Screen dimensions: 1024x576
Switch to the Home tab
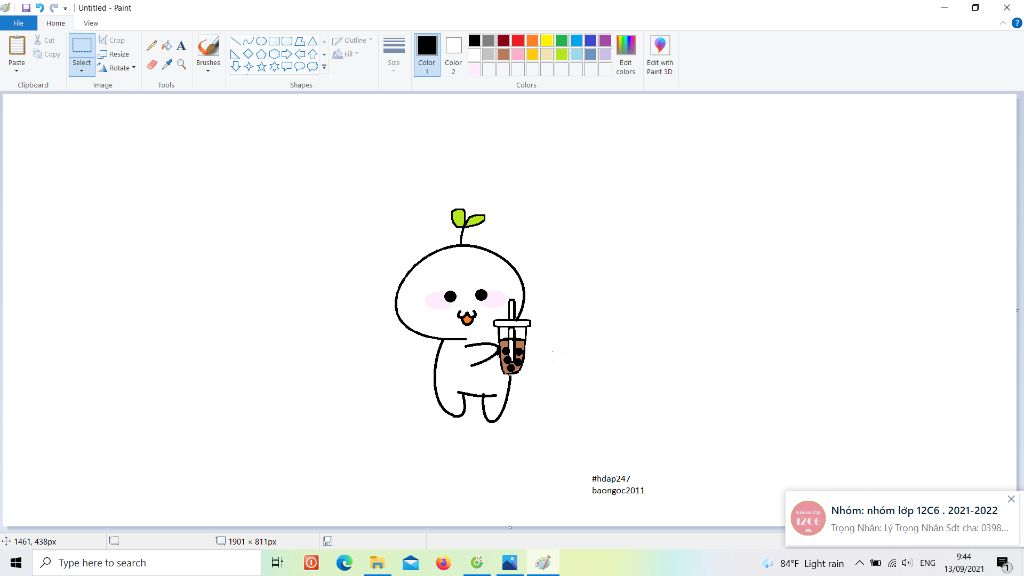[56, 23]
